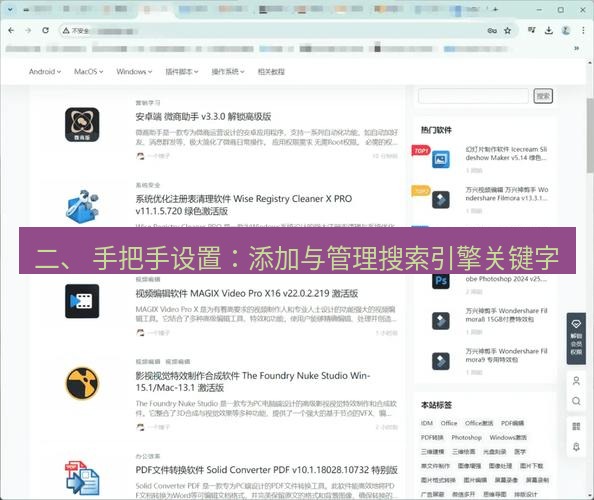Open the 不安全 site security warning
The image size is (594, 500).
pos(76,31)
